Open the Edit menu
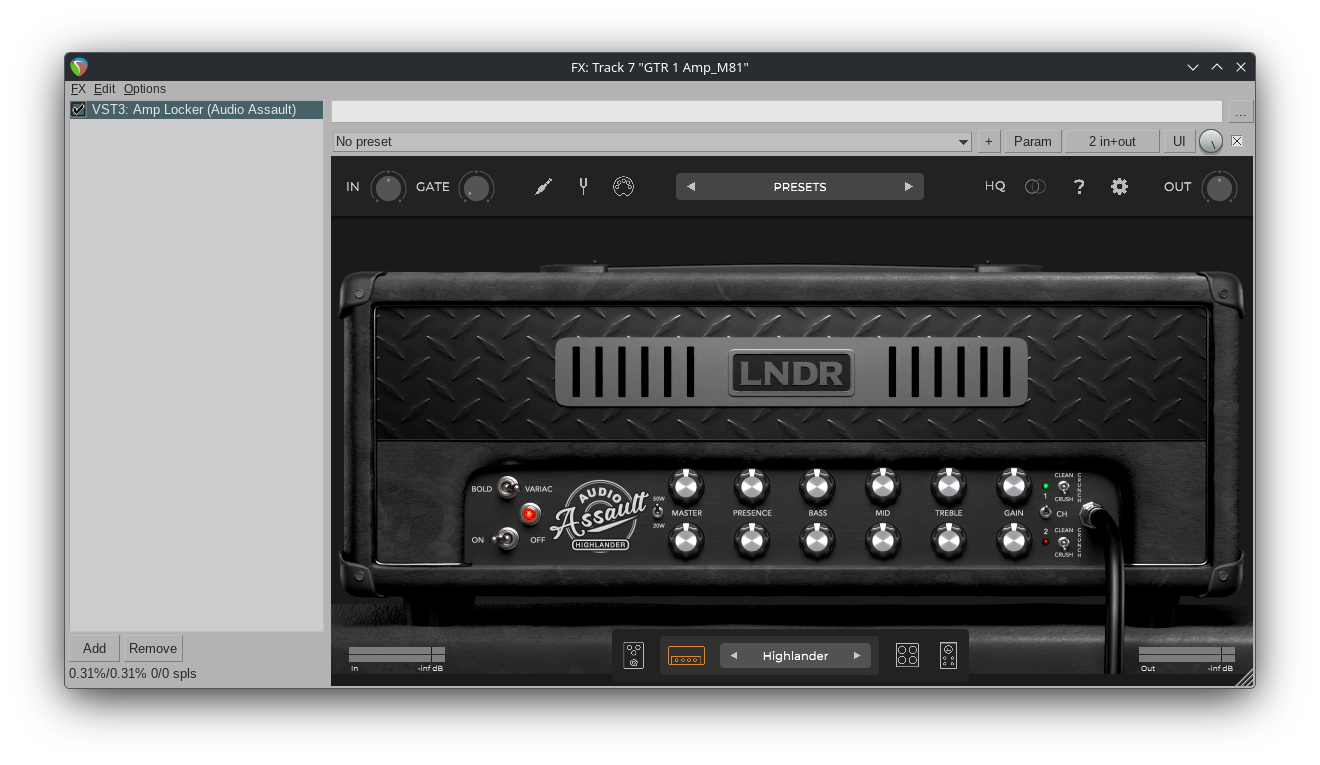 (x=105, y=89)
